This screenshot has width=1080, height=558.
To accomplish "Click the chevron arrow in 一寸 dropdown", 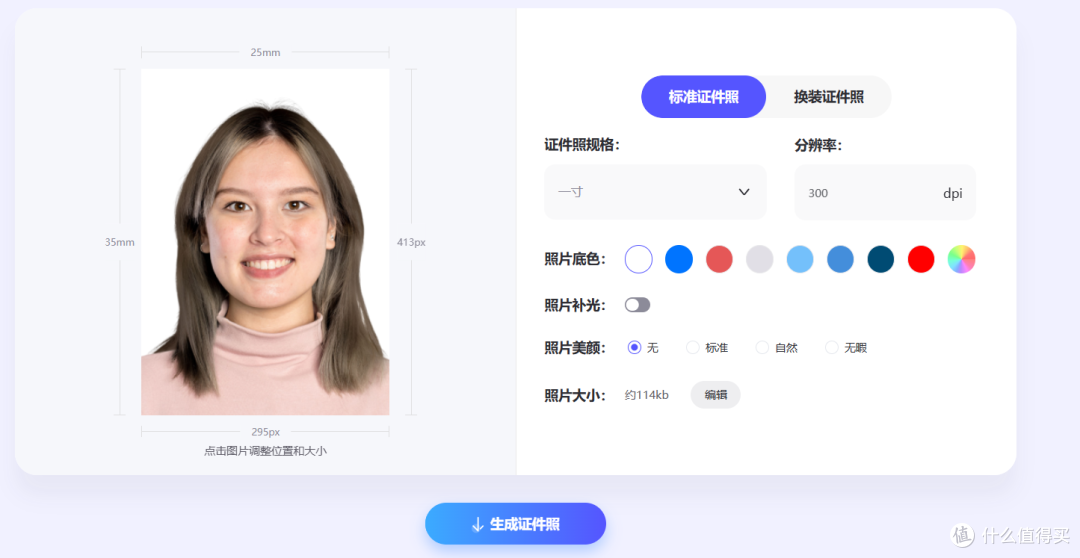I will tap(744, 192).
